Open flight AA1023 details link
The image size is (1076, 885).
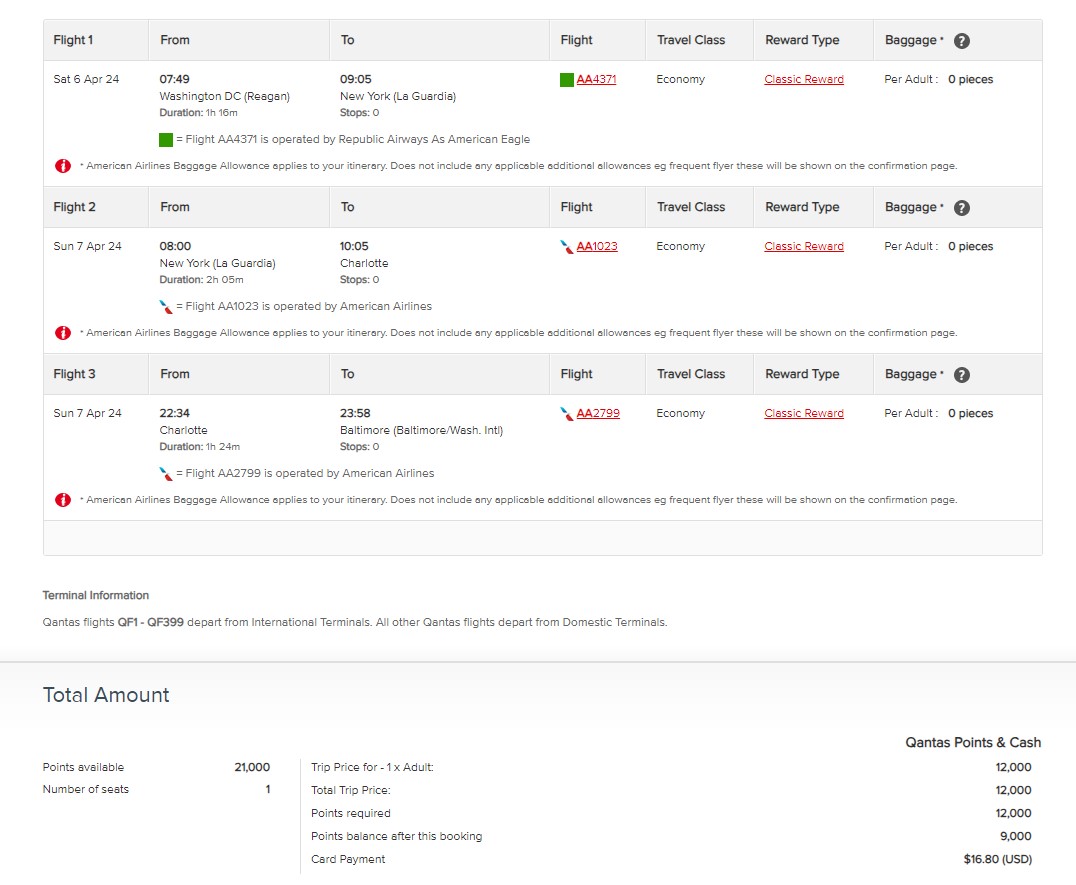click(x=597, y=246)
